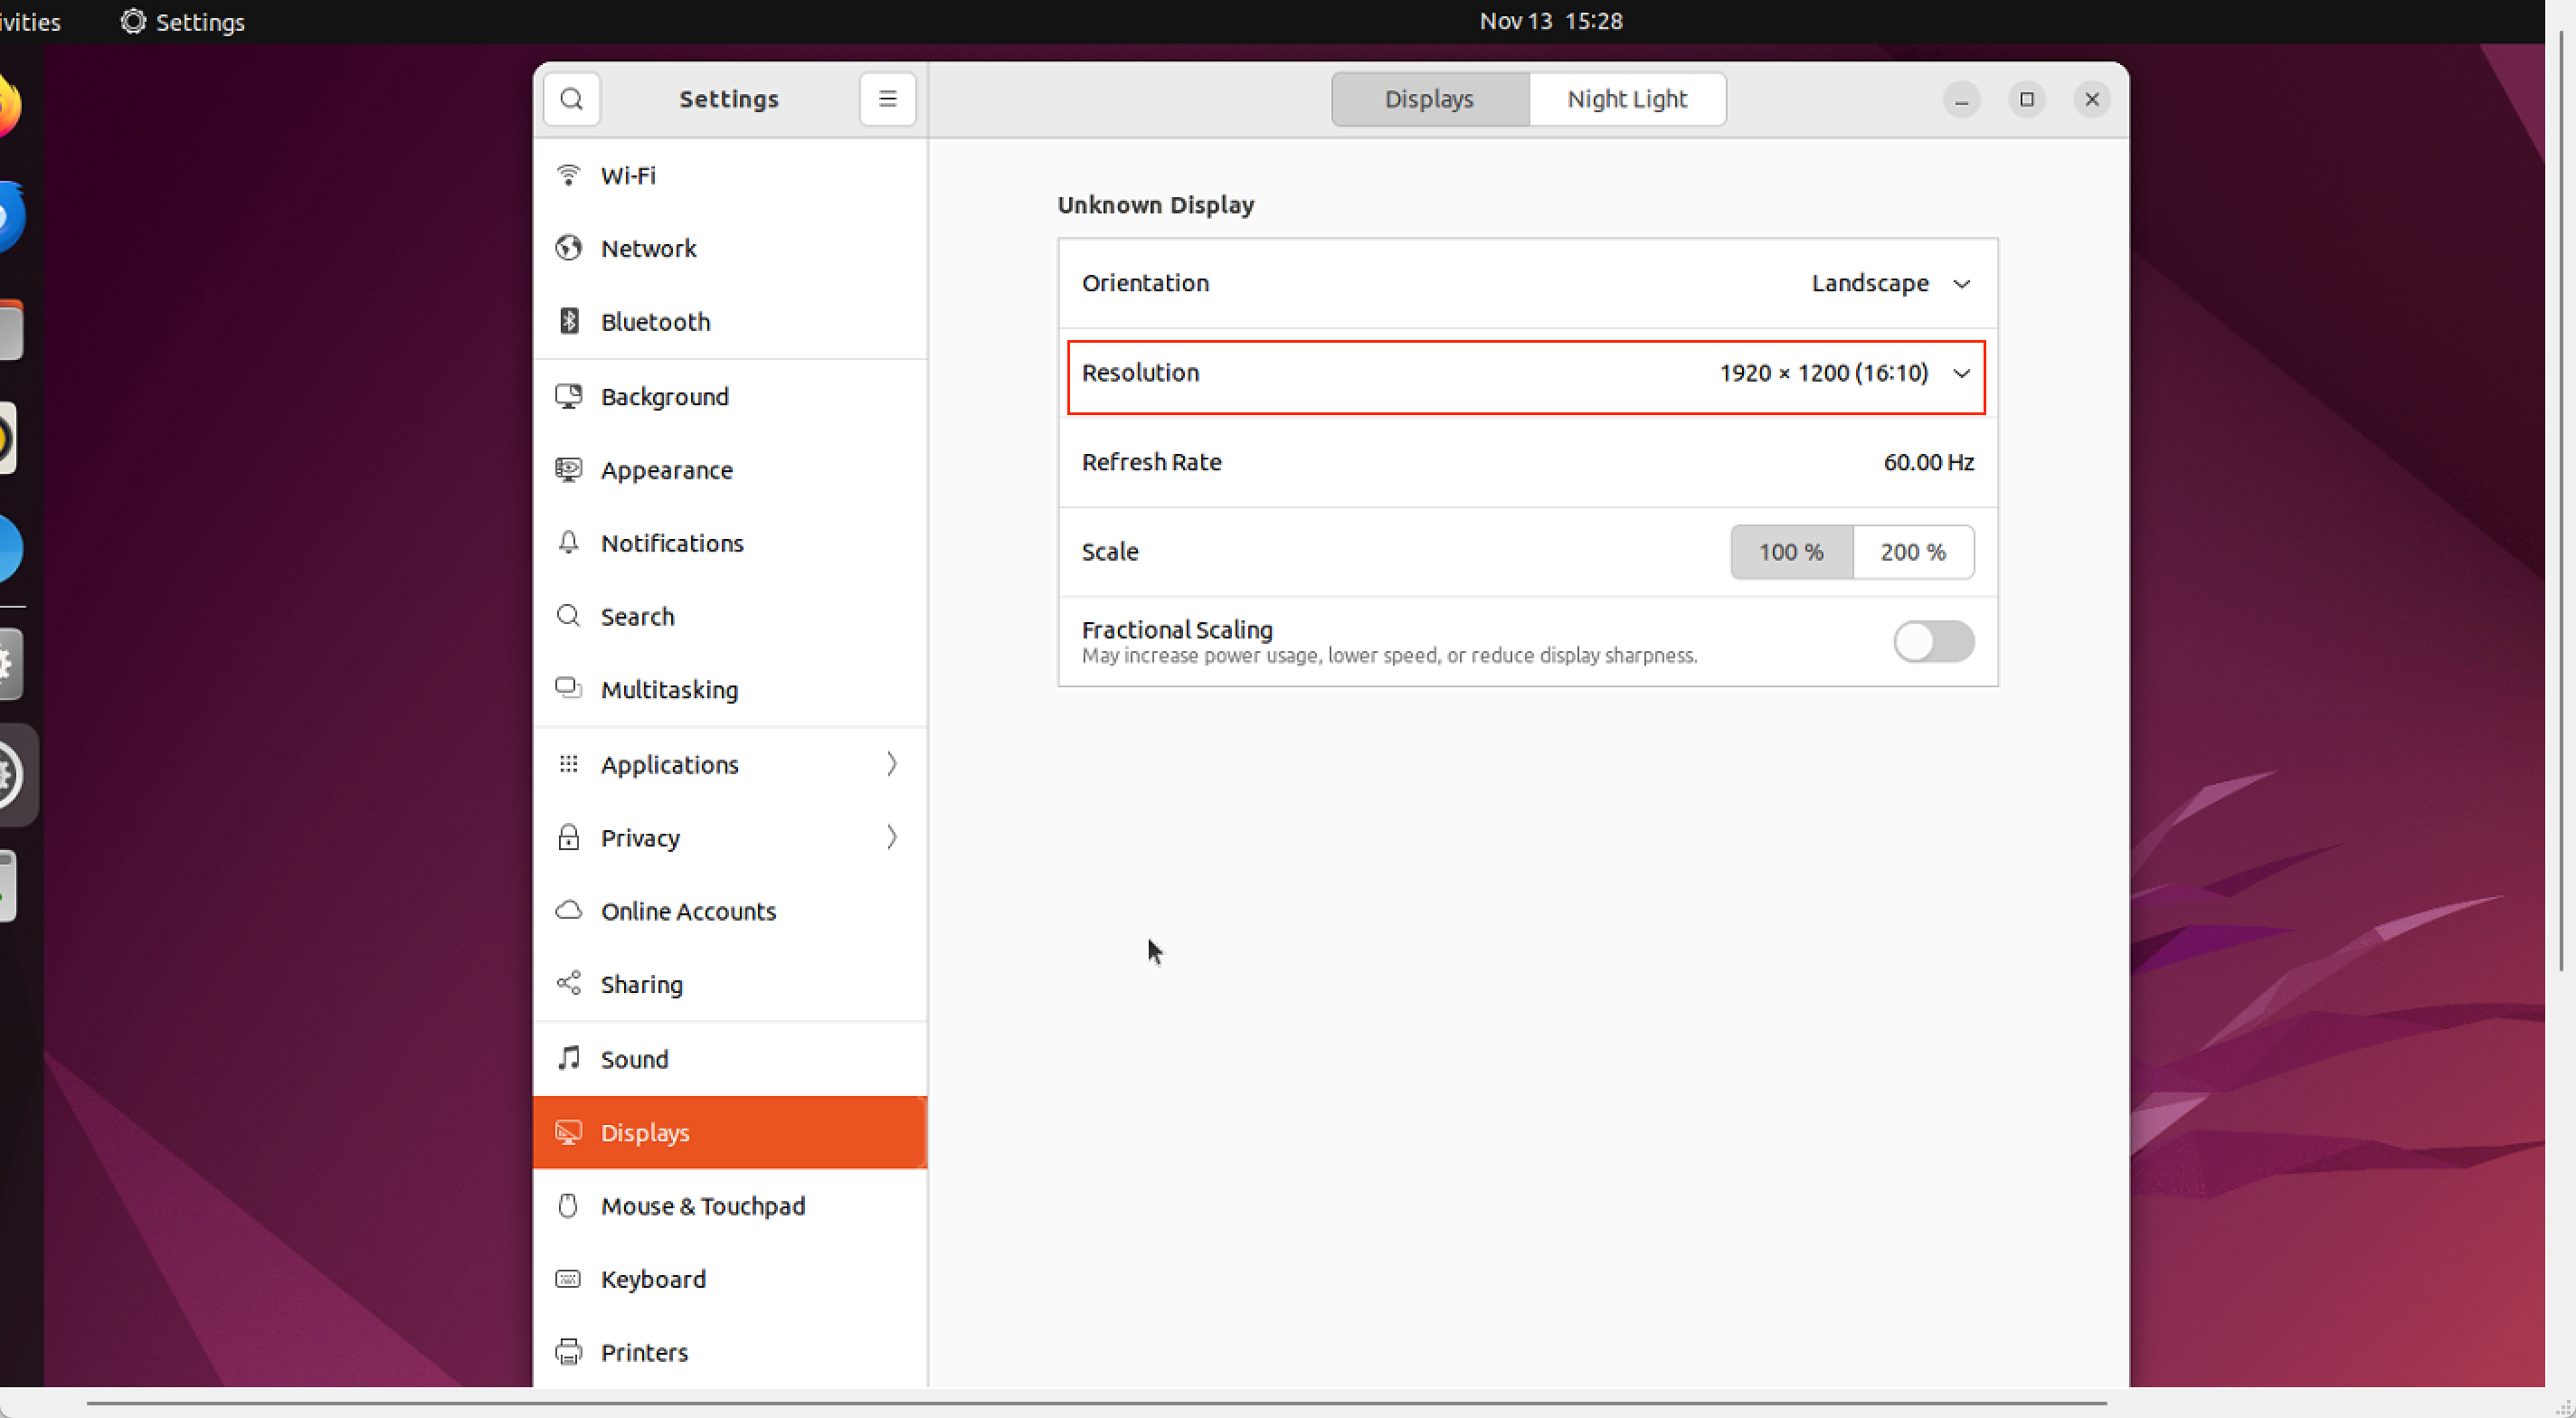Open Mouse & Touchpad settings
The image size is (2576, 1418).
[702, 1205]
